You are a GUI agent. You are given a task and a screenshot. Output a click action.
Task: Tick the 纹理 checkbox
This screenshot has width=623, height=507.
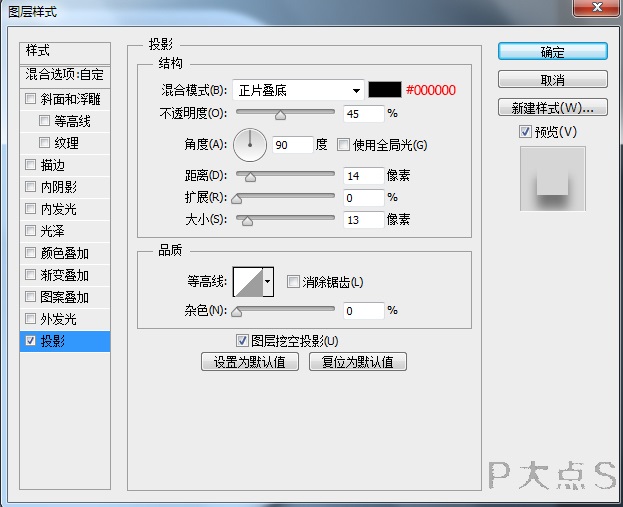tap(44, 142)
